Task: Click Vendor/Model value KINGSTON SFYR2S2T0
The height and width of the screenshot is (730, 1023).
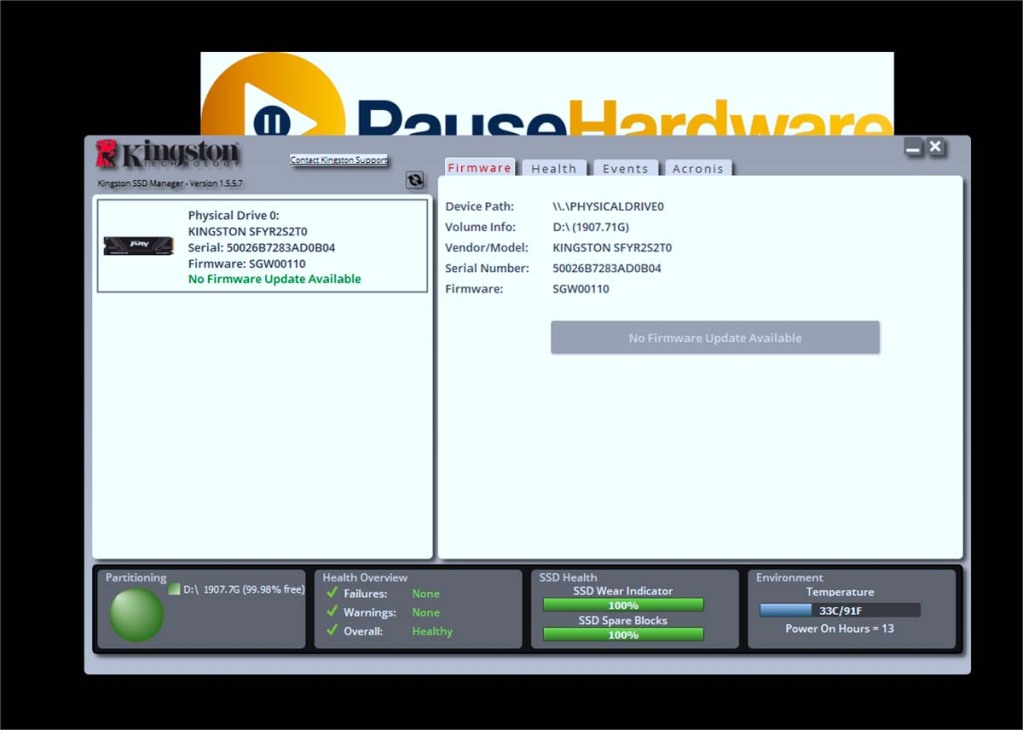Action: (x=612, y=247)
